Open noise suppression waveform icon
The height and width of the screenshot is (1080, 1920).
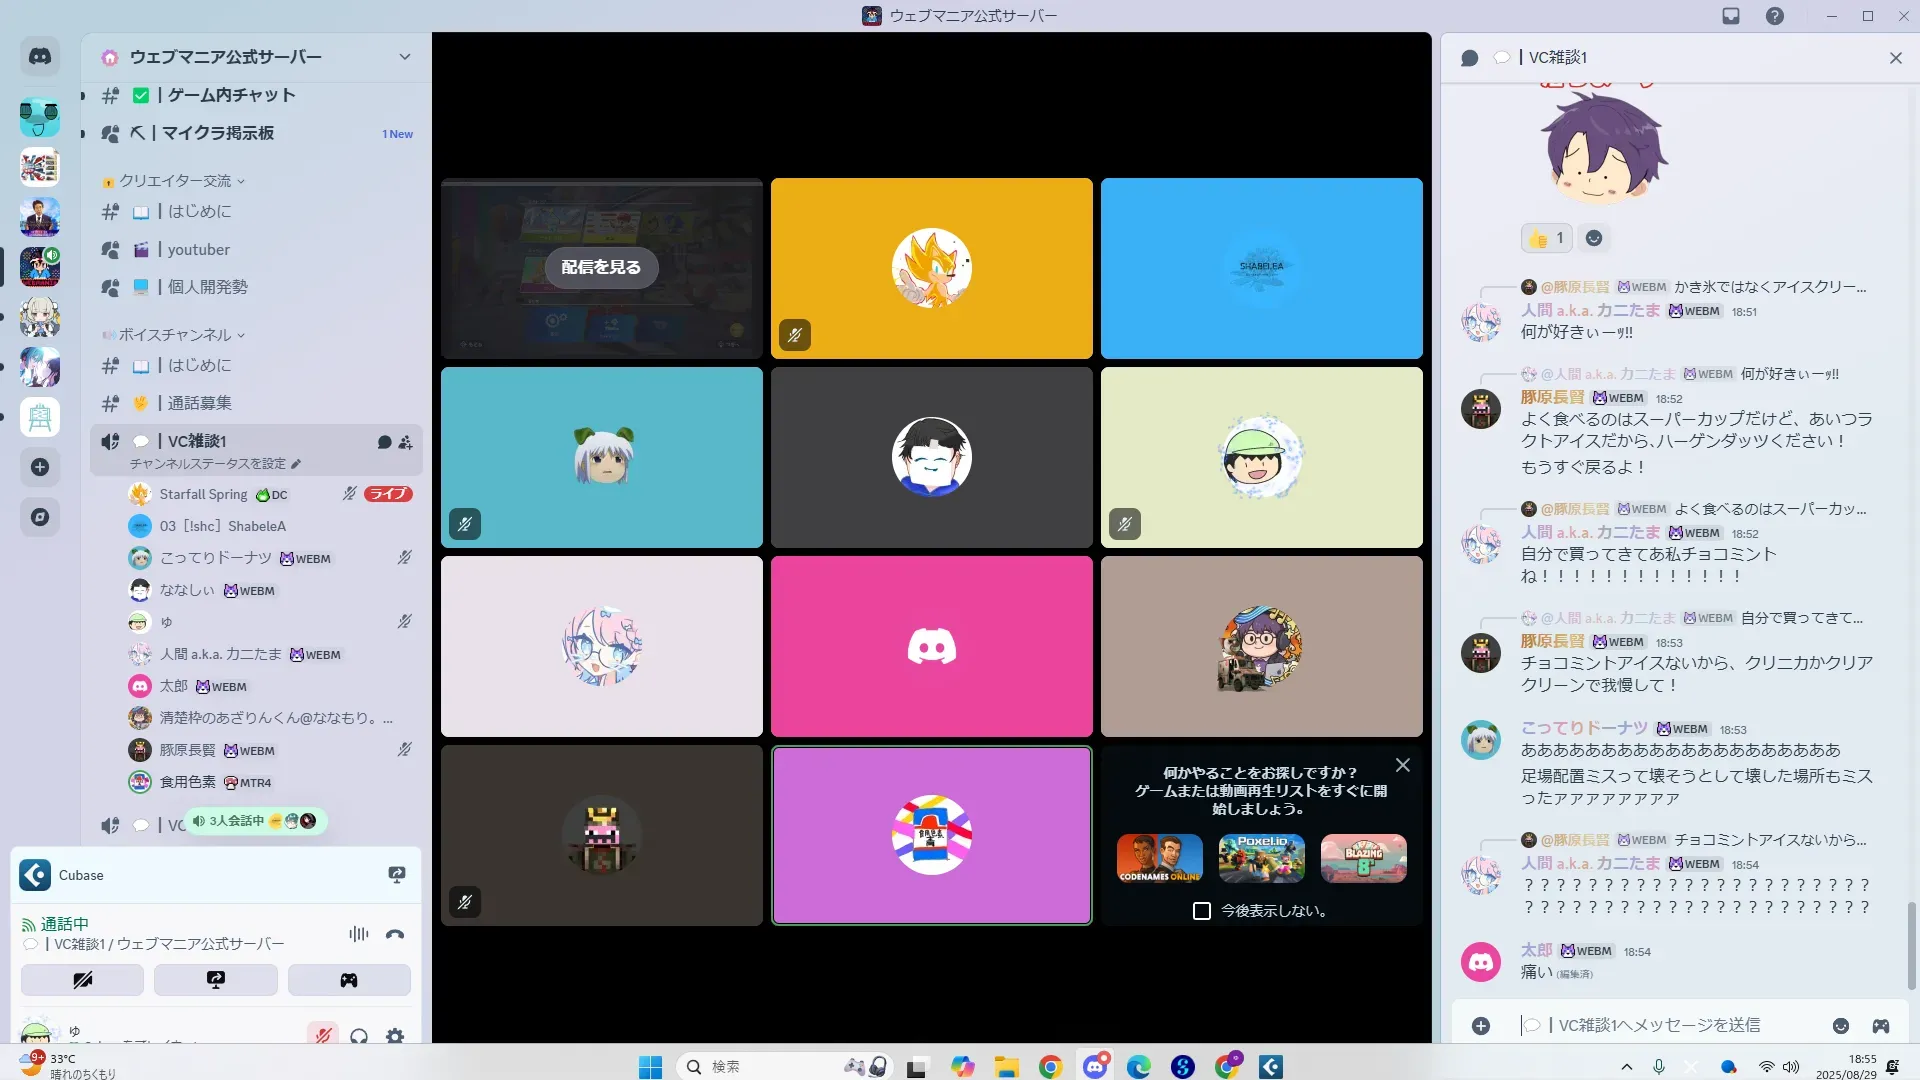358,934
